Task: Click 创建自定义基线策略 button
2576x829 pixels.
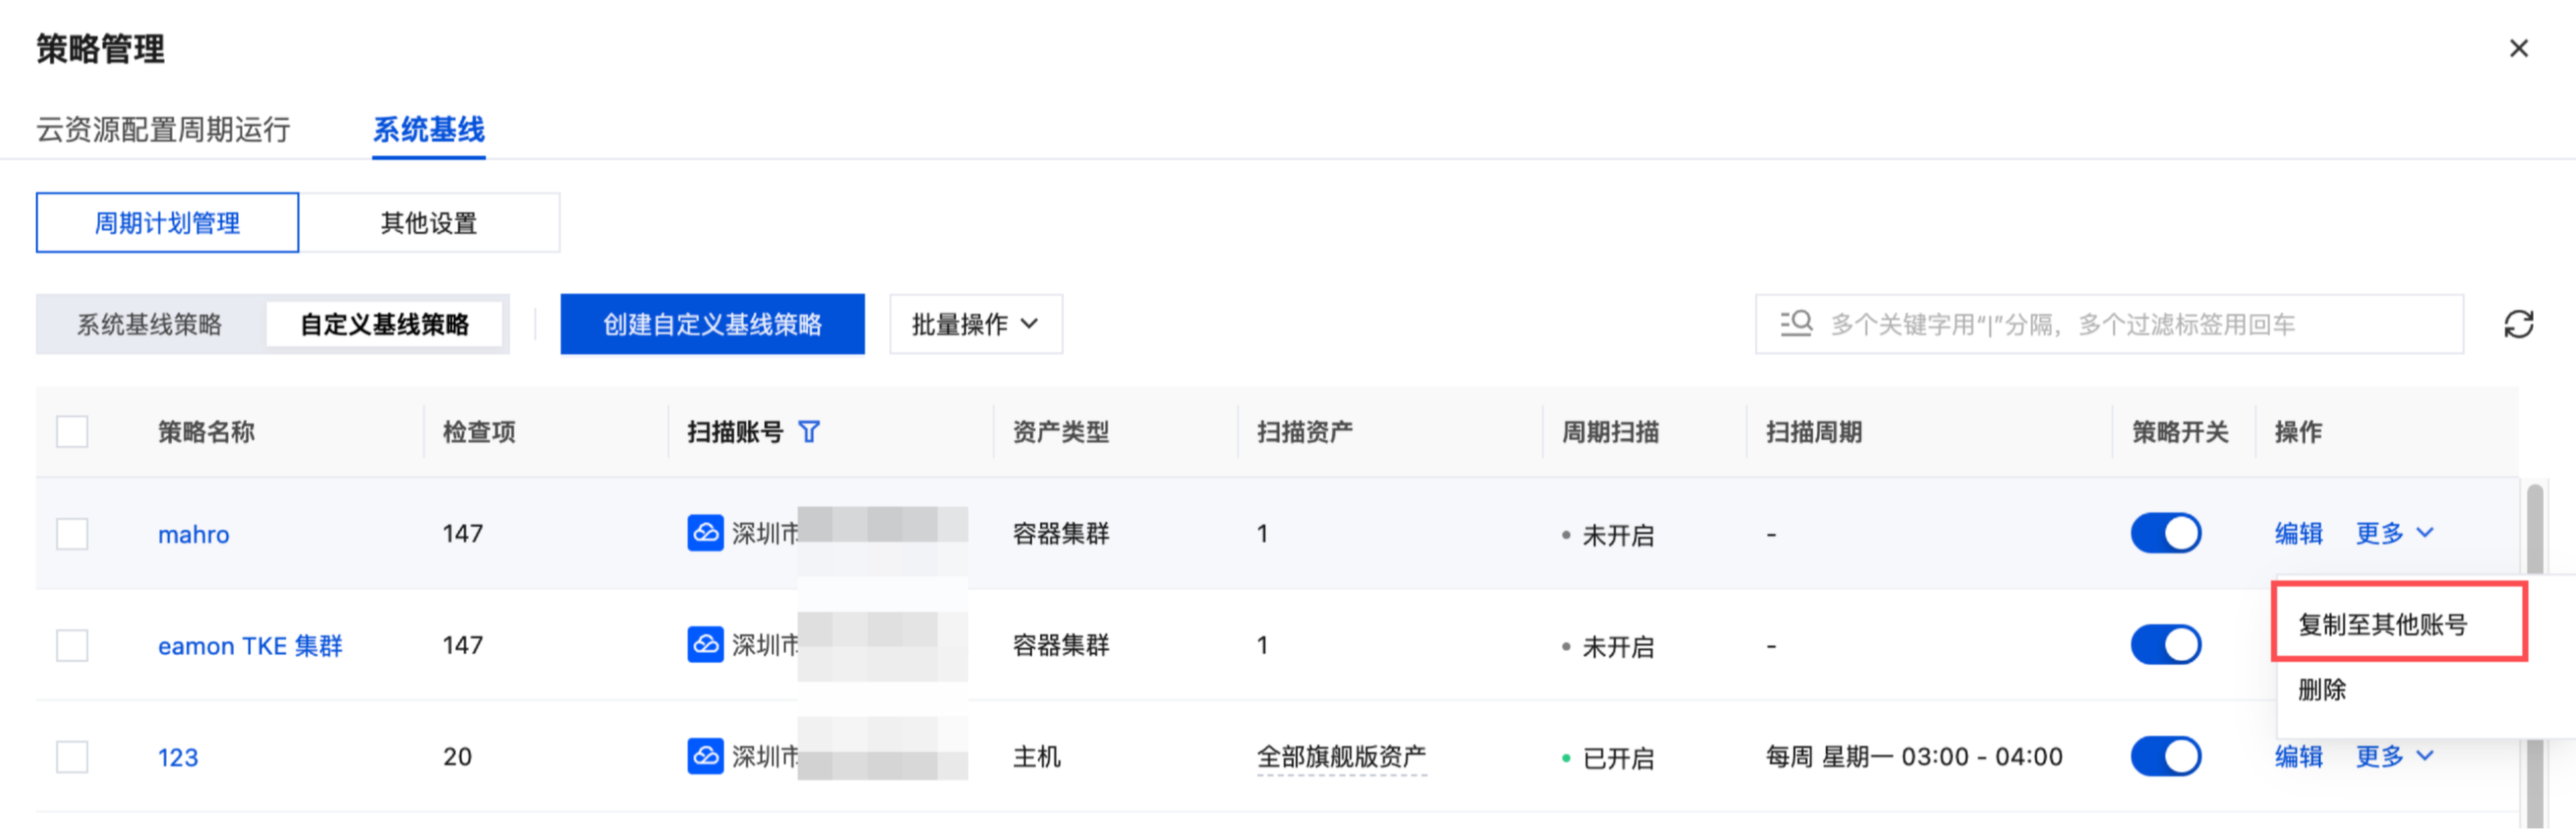Action: 712,324
